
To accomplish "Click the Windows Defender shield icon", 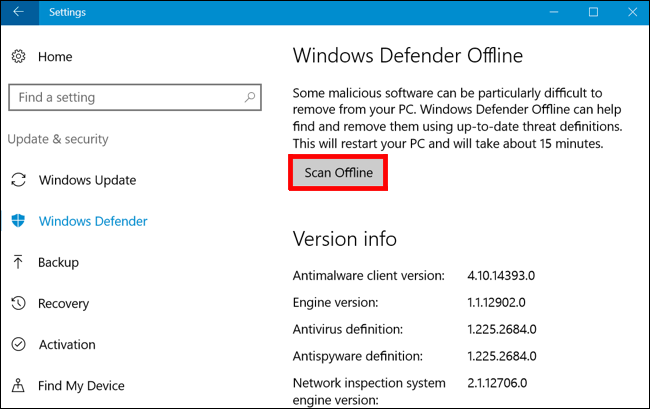I will click(x=18, y=221).
